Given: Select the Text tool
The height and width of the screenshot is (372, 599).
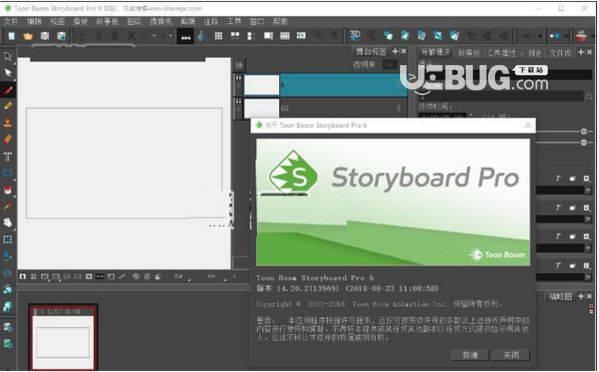Looking at the screenshot, I should [8, 156].
